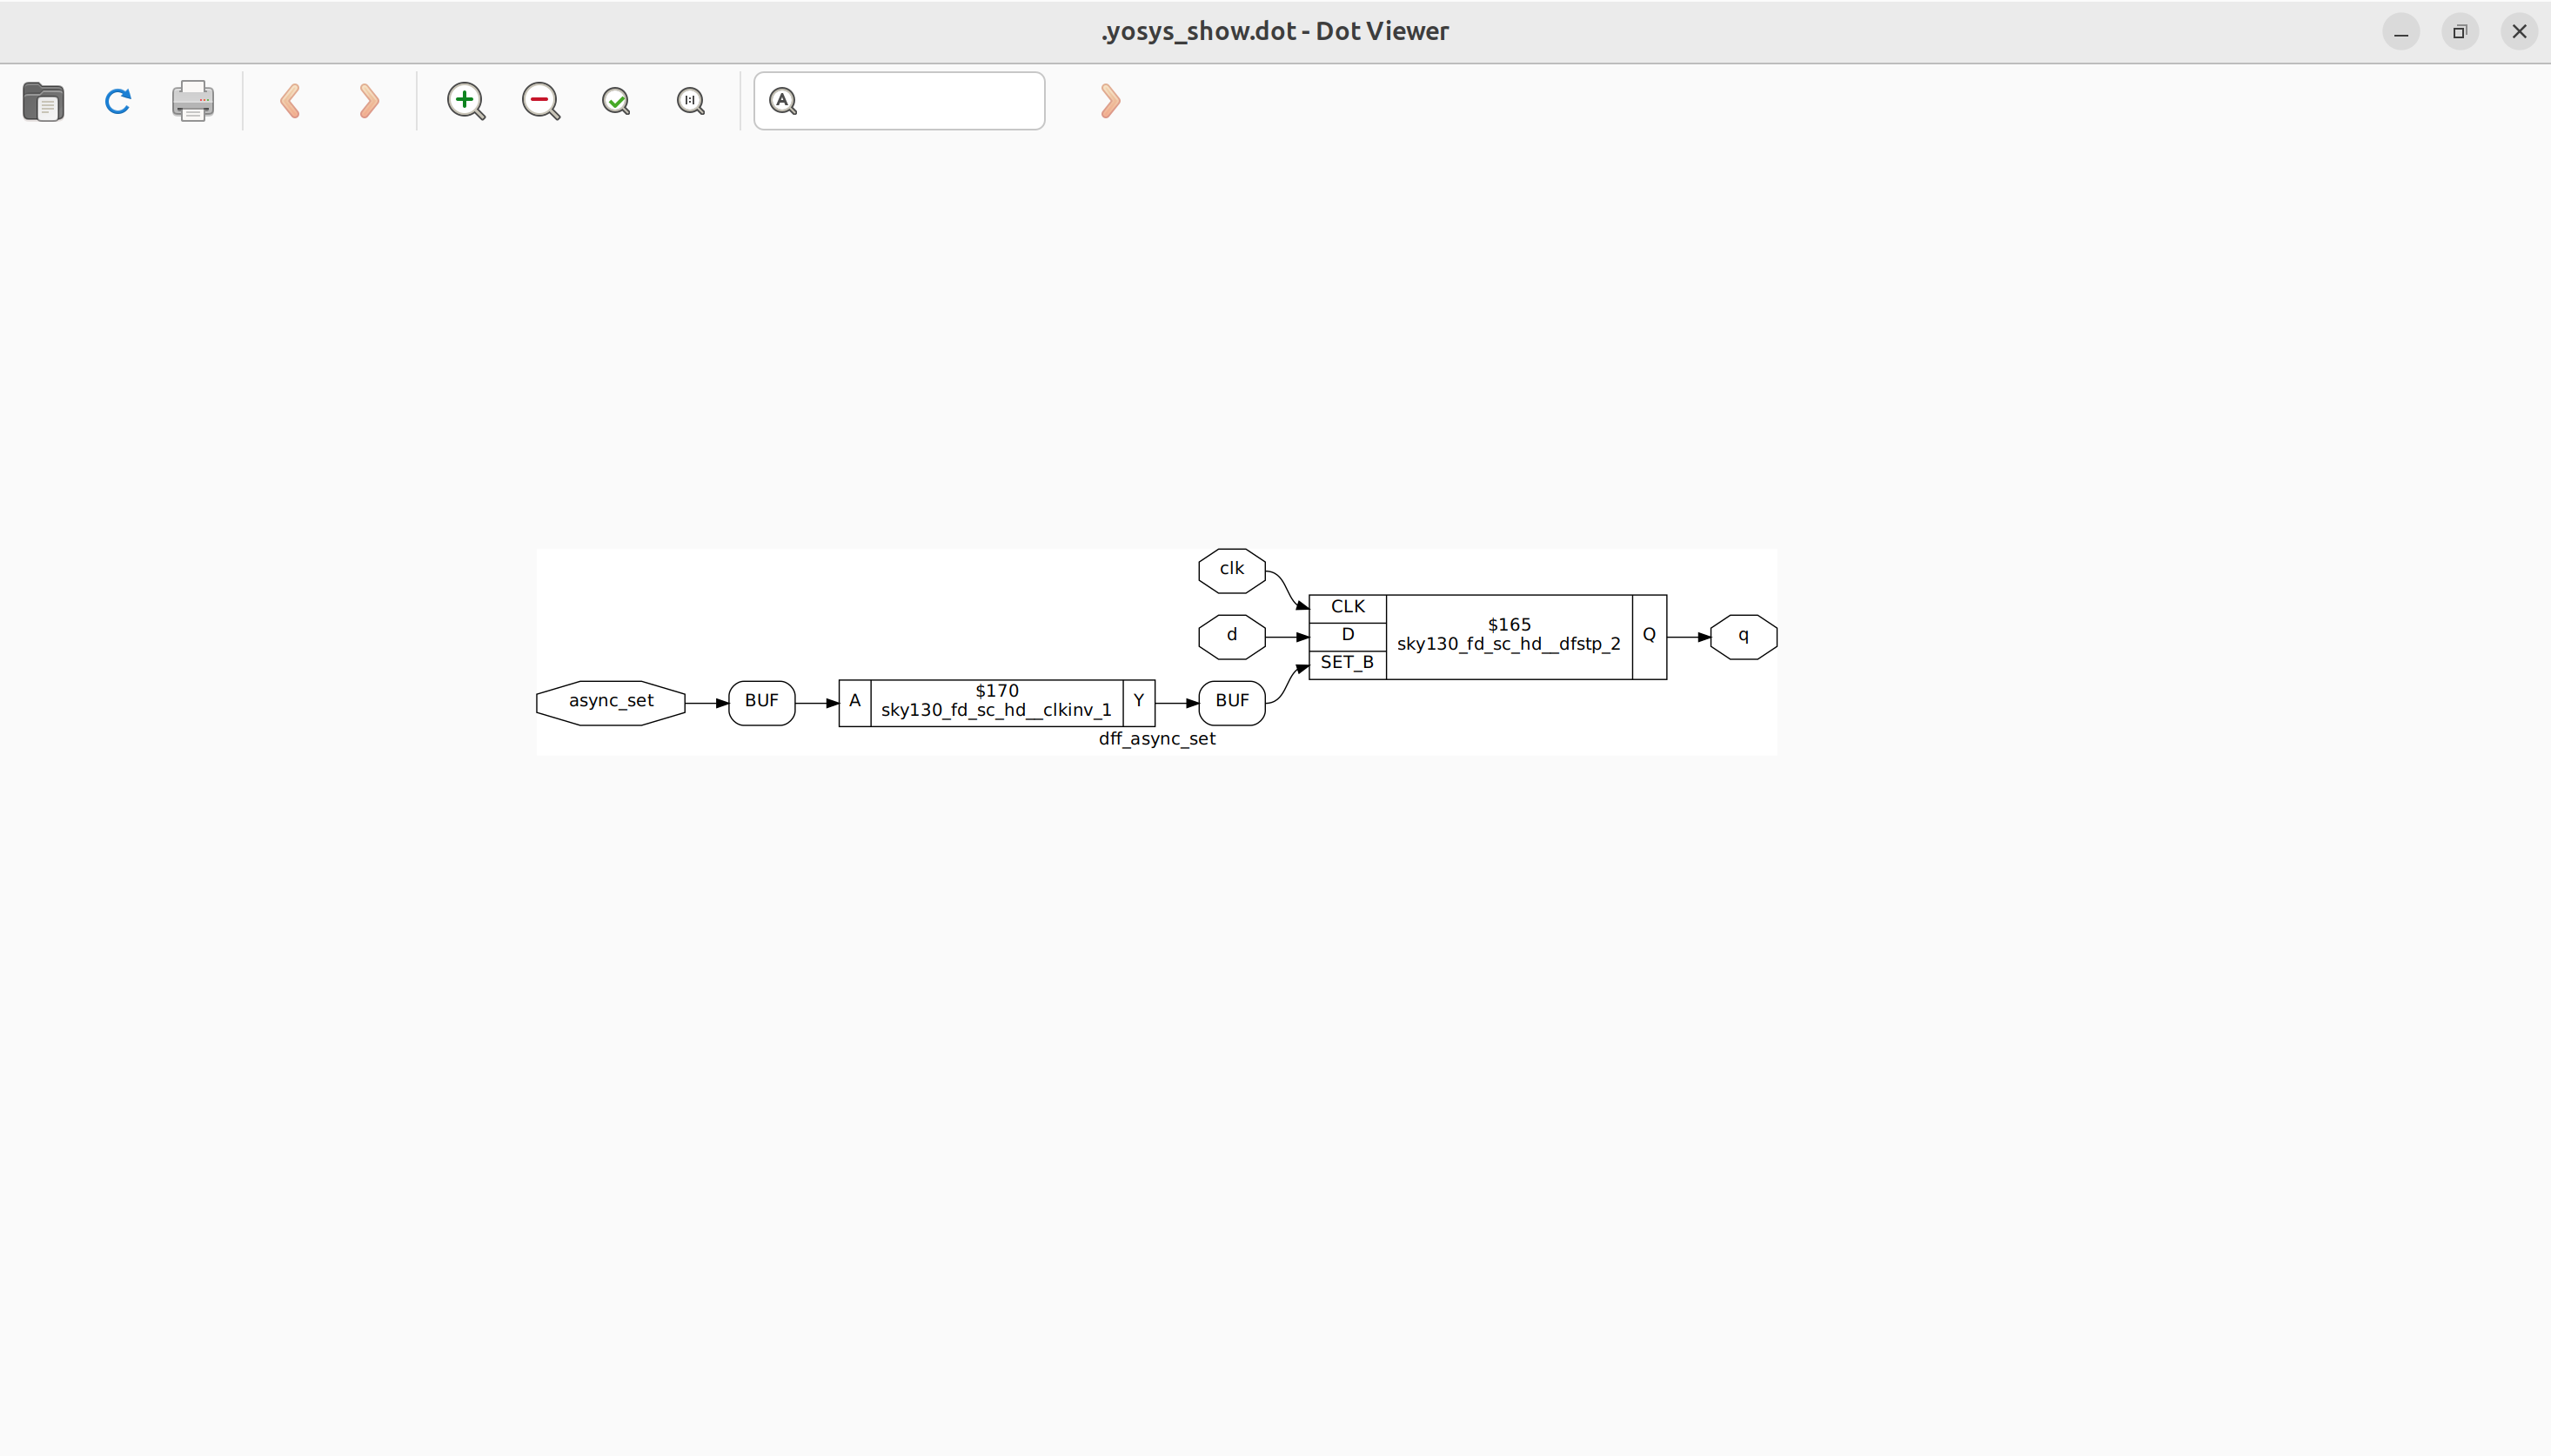Zoom to fit the graph
Screen dimensions: 2551x1456
pyautogui.click(x=616, y=101)
